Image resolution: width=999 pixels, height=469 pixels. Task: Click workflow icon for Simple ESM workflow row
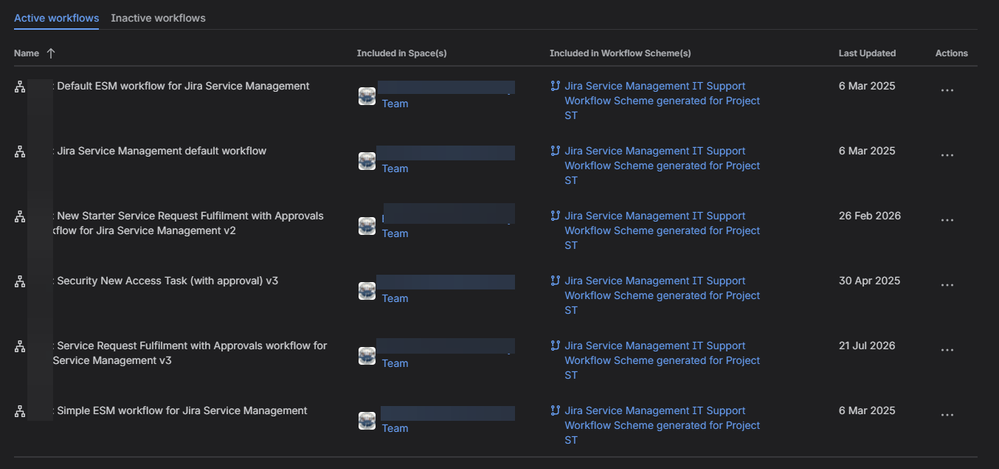click(x=20, y=412)
